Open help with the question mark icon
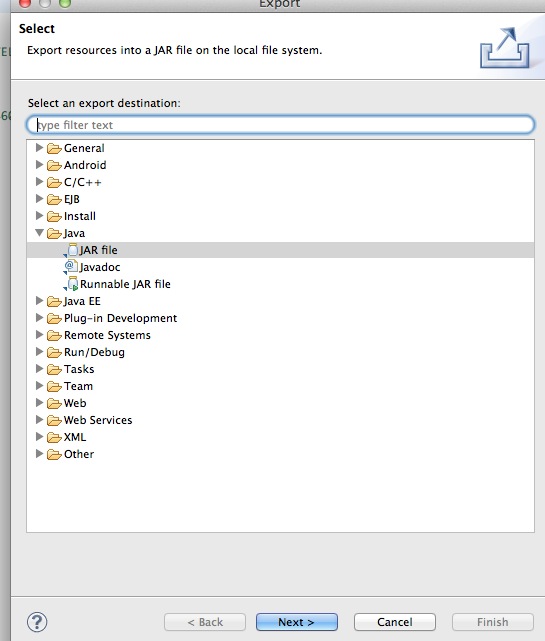545x641 pixels. click(x=37, y=622)
